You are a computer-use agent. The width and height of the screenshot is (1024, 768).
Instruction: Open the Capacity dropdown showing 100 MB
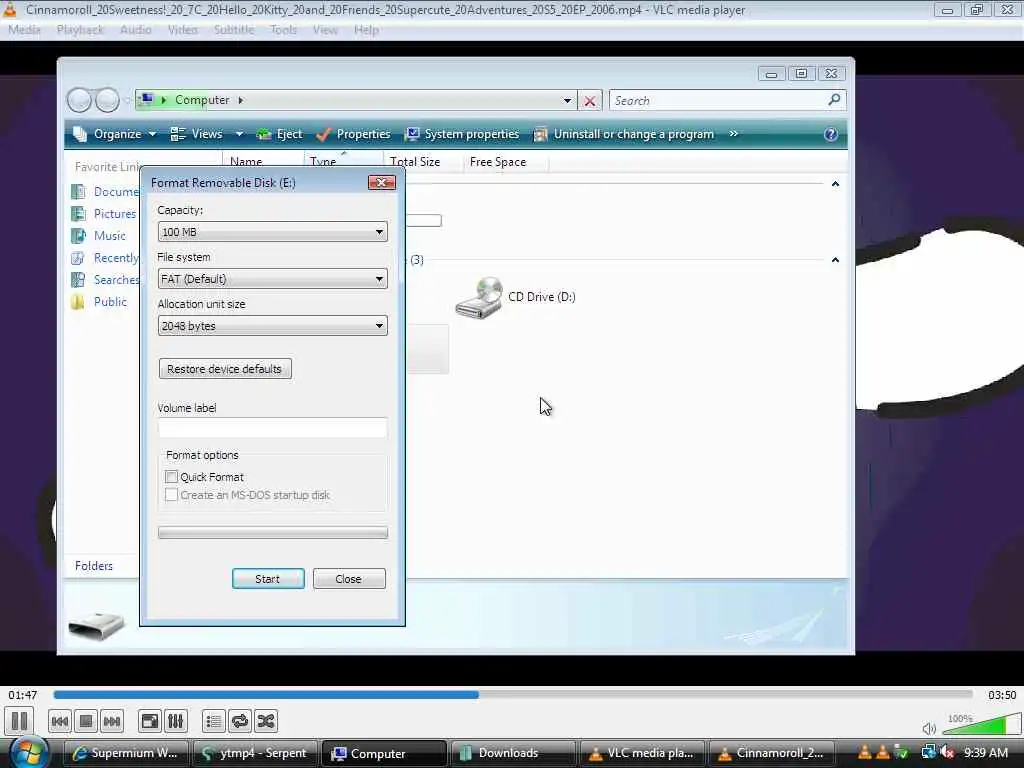(x=272, y=232)
